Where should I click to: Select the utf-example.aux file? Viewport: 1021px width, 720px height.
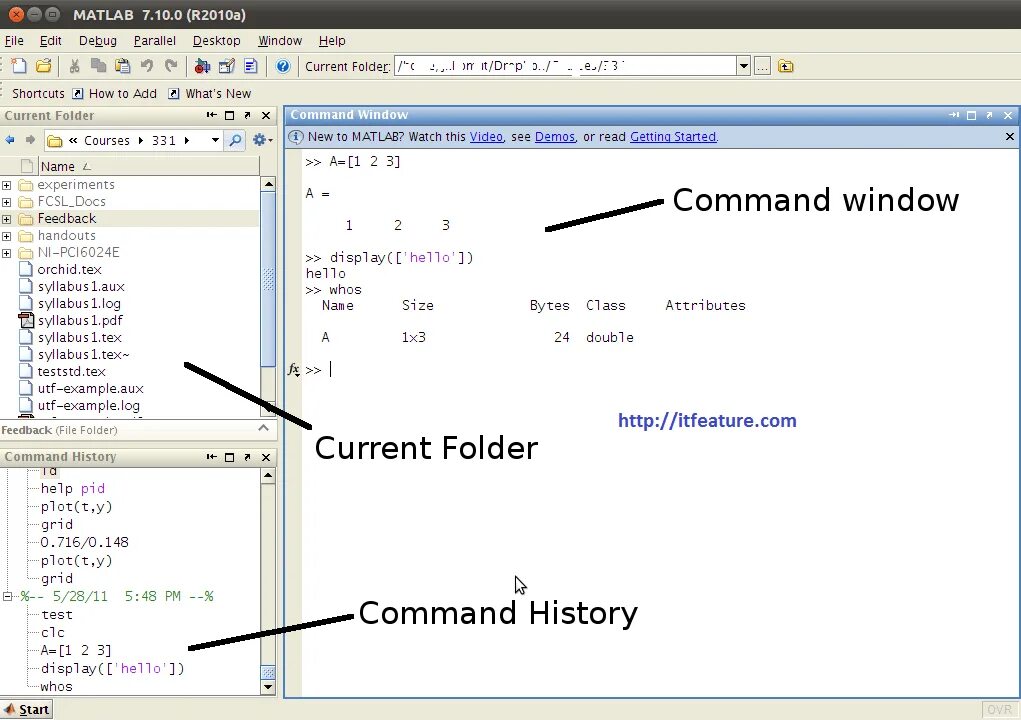click(x=91, y=389)
